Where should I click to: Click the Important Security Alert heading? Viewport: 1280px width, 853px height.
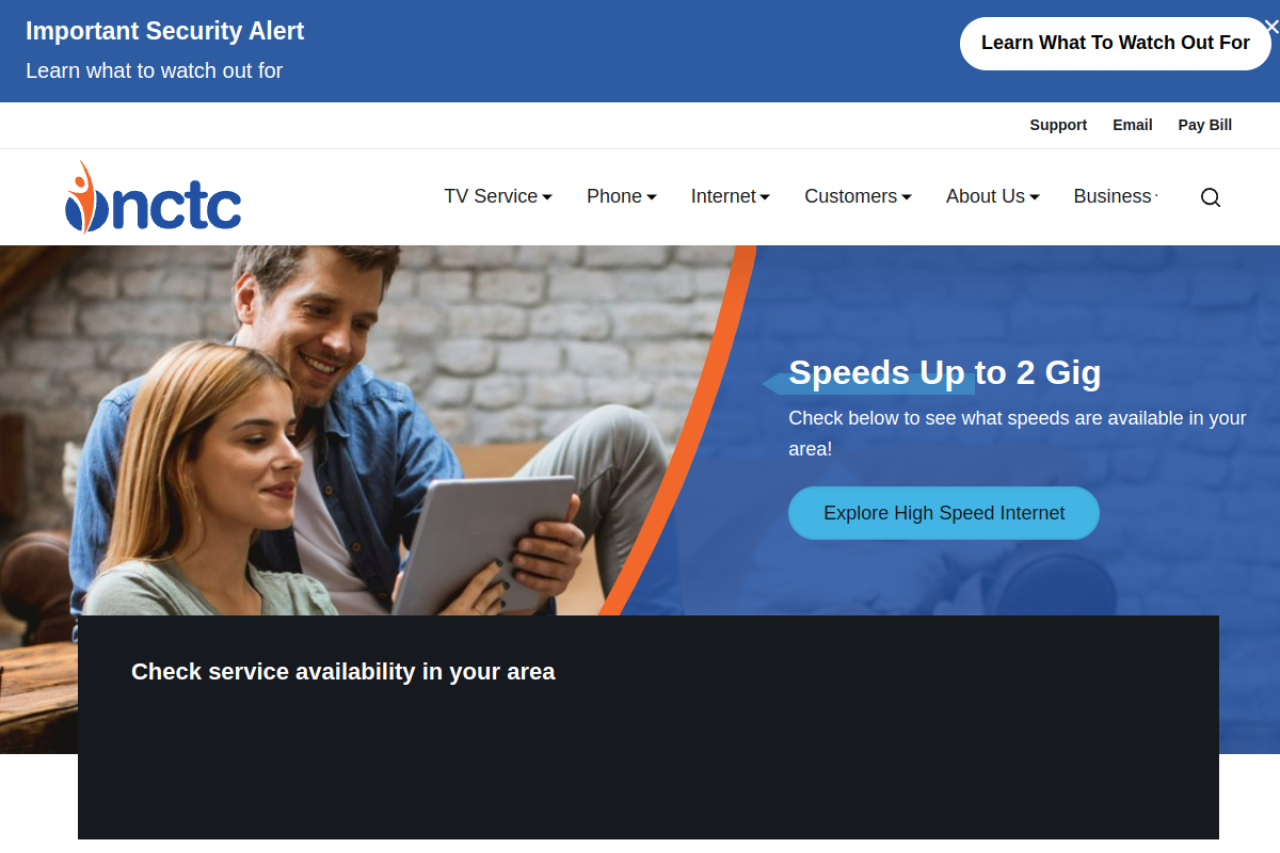click(x=165, y=31)
